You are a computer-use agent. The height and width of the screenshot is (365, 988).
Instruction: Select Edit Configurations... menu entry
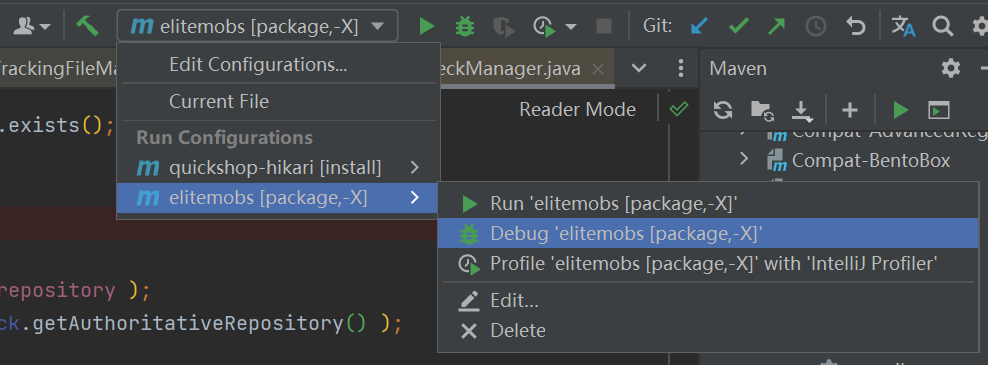[258, 64]
